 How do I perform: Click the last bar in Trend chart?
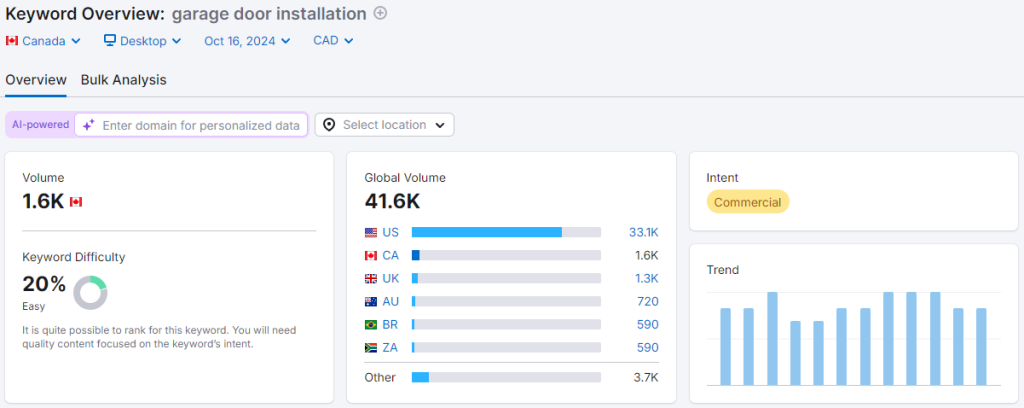tap(981, 347)
